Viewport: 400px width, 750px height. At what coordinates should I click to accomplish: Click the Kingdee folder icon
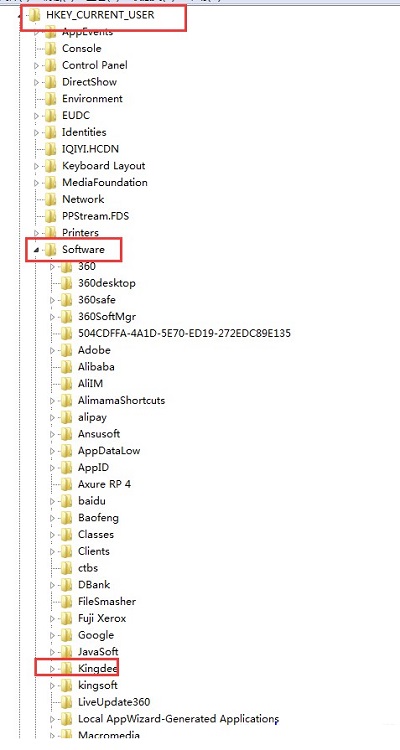(67, 668)
